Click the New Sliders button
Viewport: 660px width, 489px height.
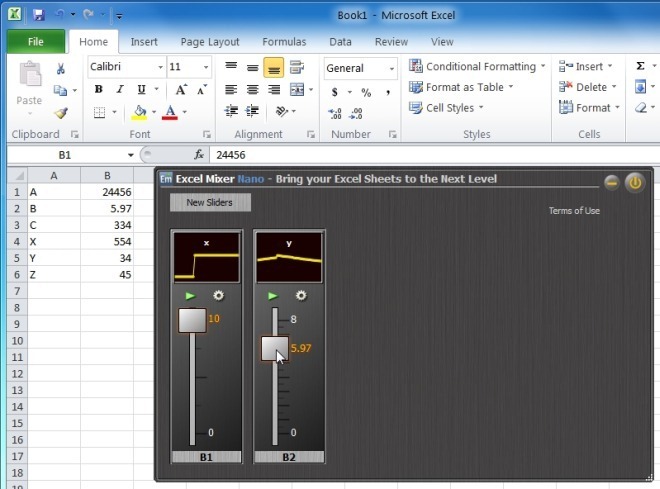pyautogui.click(x=210, y=202)
